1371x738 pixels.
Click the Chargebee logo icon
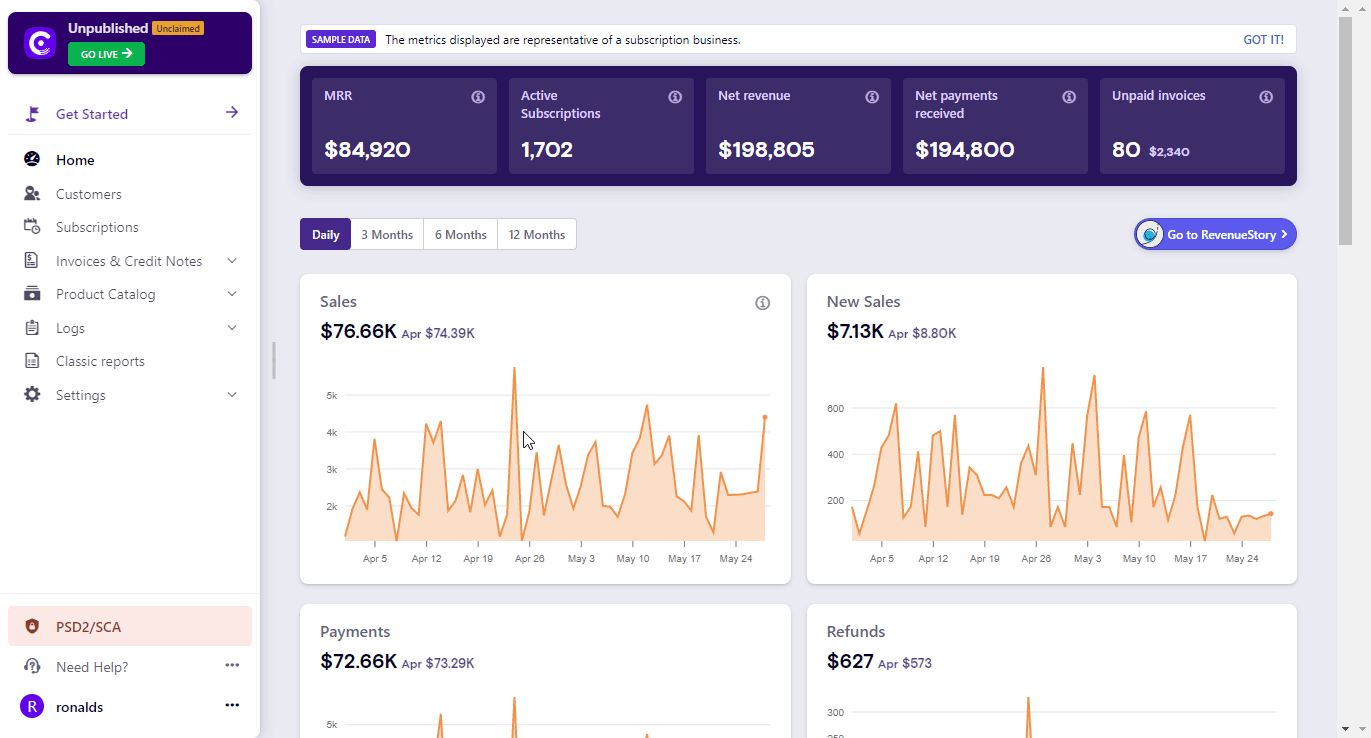[x=40, y=43]
